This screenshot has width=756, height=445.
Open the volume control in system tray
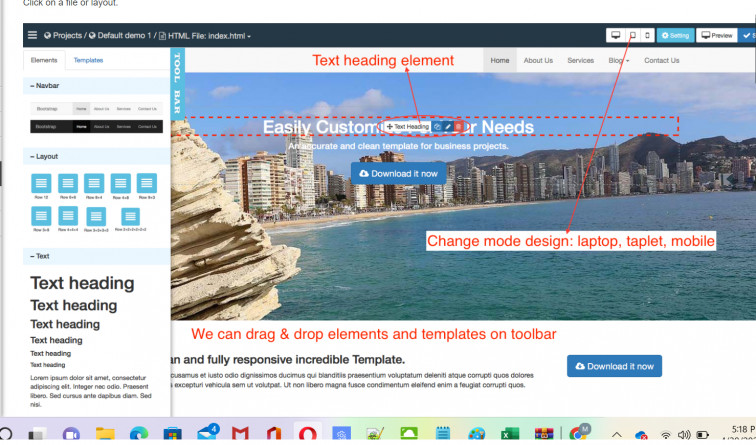click(684, 435)
